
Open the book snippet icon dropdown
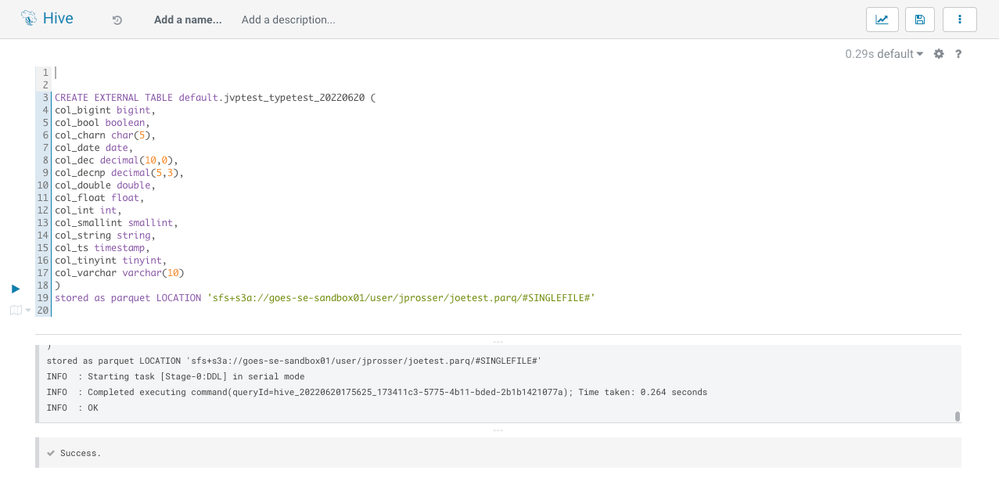(20, 310)
